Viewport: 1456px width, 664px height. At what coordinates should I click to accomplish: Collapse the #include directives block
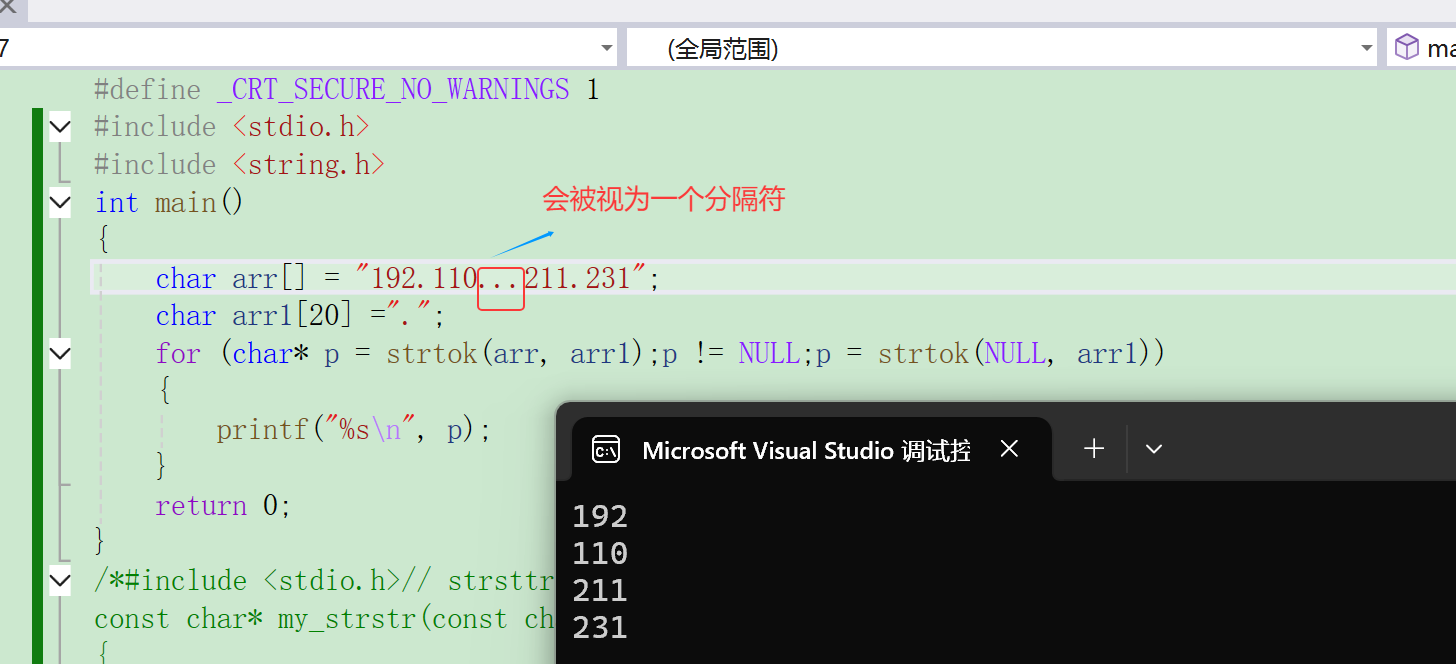60,127
